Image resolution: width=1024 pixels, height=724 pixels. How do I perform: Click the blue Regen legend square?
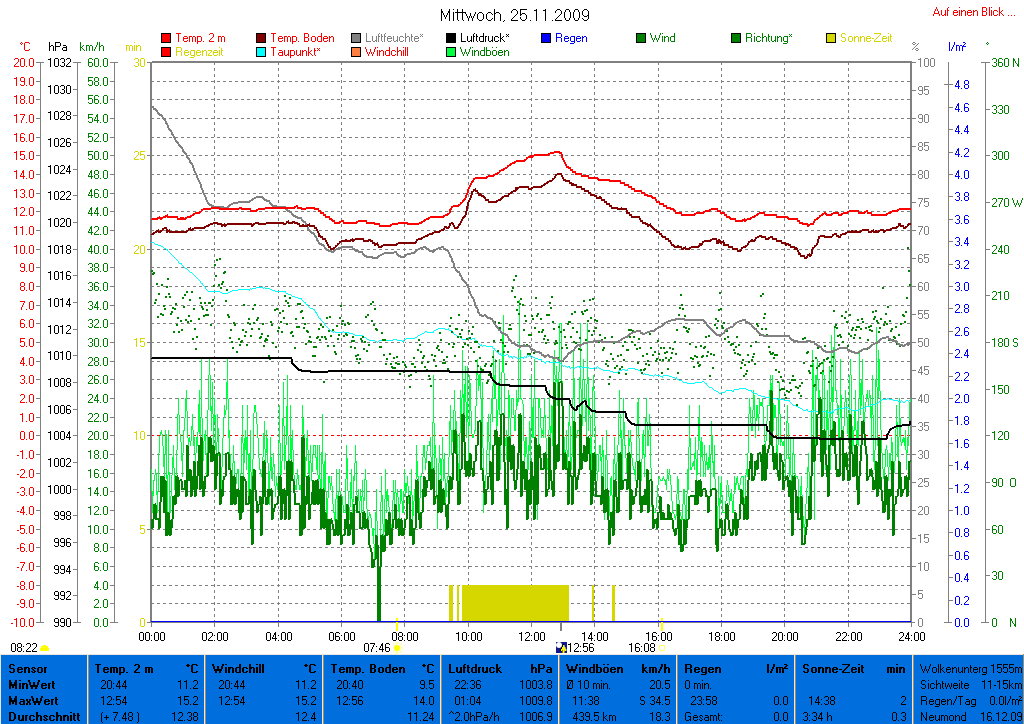546,38
